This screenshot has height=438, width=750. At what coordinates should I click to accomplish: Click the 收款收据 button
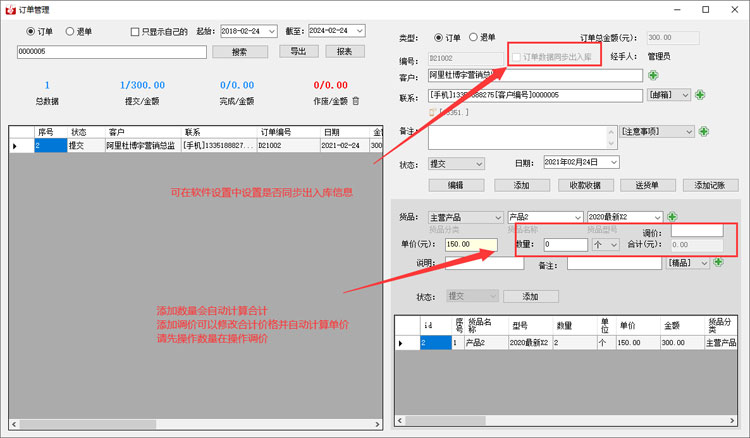pyautogui.click(x=585, y=185)
